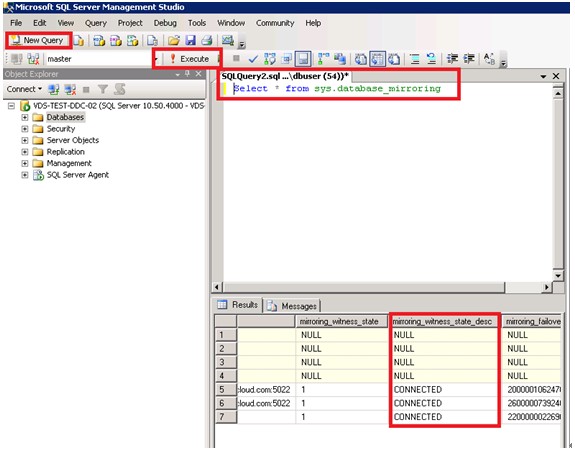The image size is (575, 462).
Task: Open Object Explorer window position dropdown arrow
Action: coord(177,74)
